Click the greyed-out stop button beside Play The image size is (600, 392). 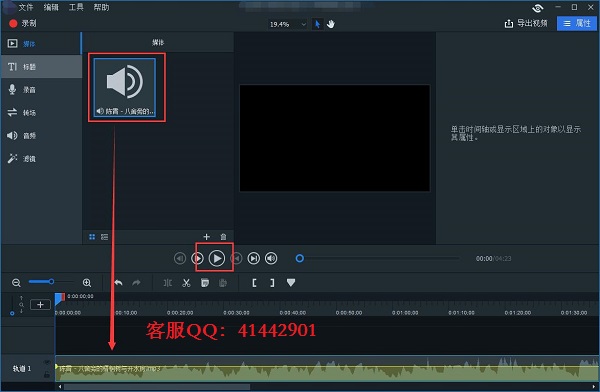click(x=236, y=258)
